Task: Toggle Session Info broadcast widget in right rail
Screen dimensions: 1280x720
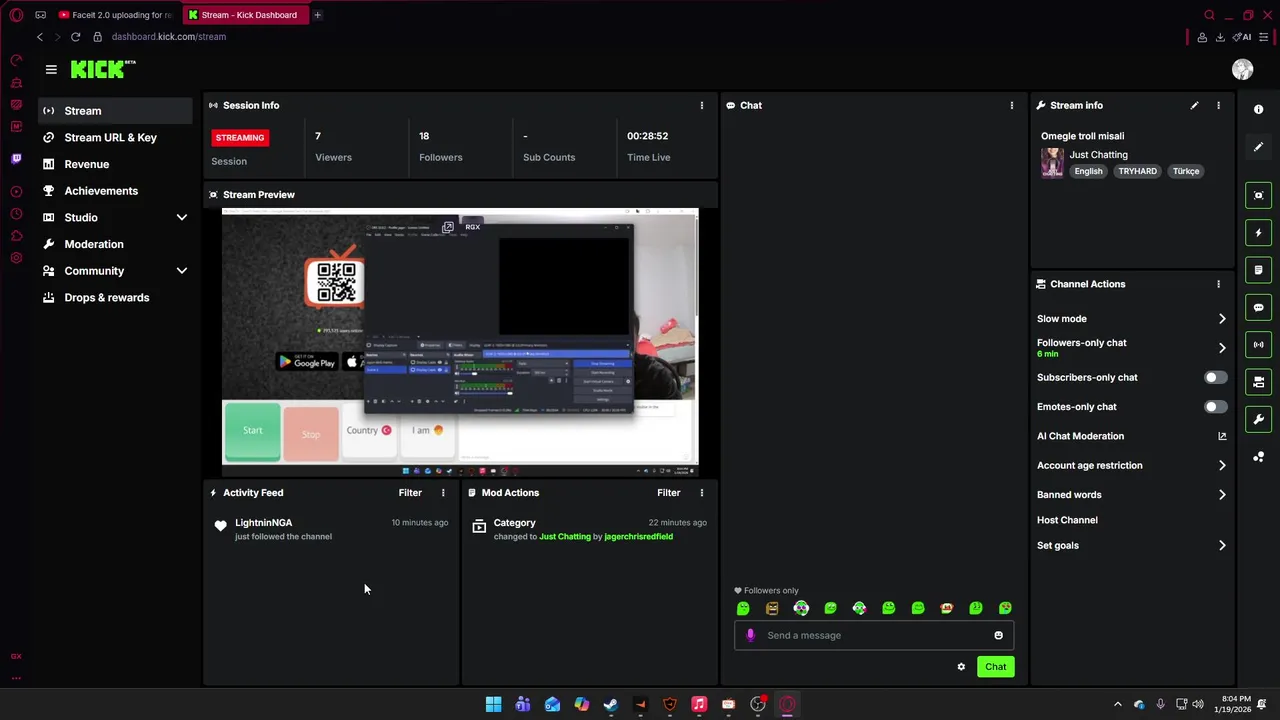Action: [x=1258, y=345]
